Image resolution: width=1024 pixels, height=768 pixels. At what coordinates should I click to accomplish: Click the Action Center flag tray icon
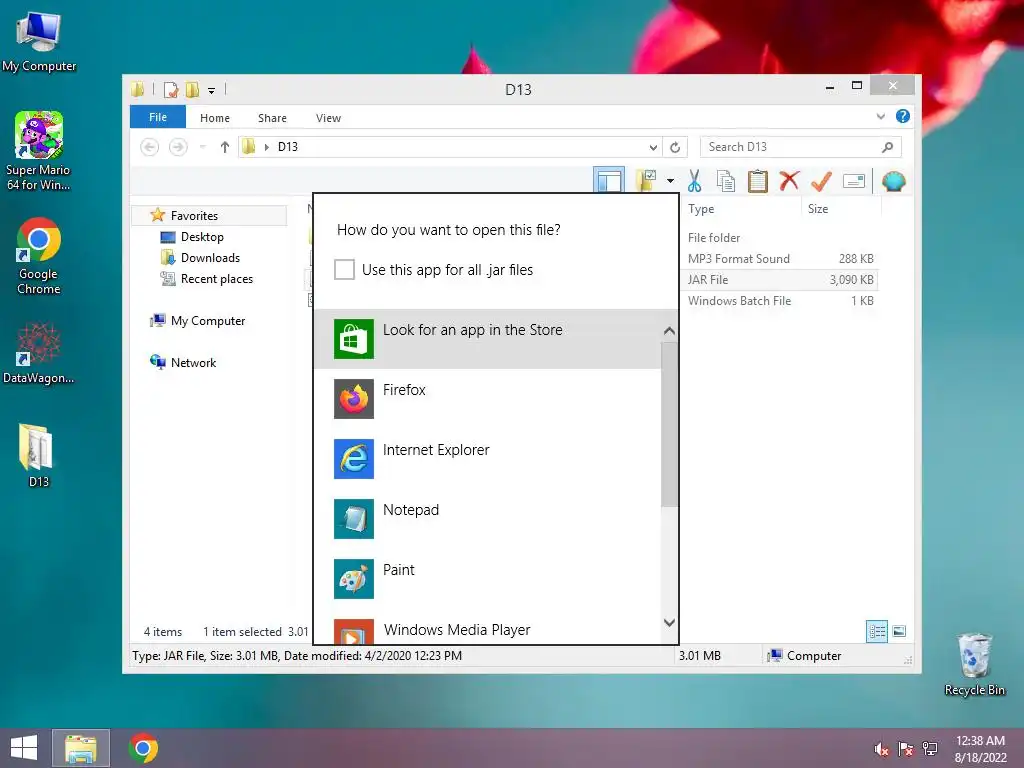click(x=905, y=749)
